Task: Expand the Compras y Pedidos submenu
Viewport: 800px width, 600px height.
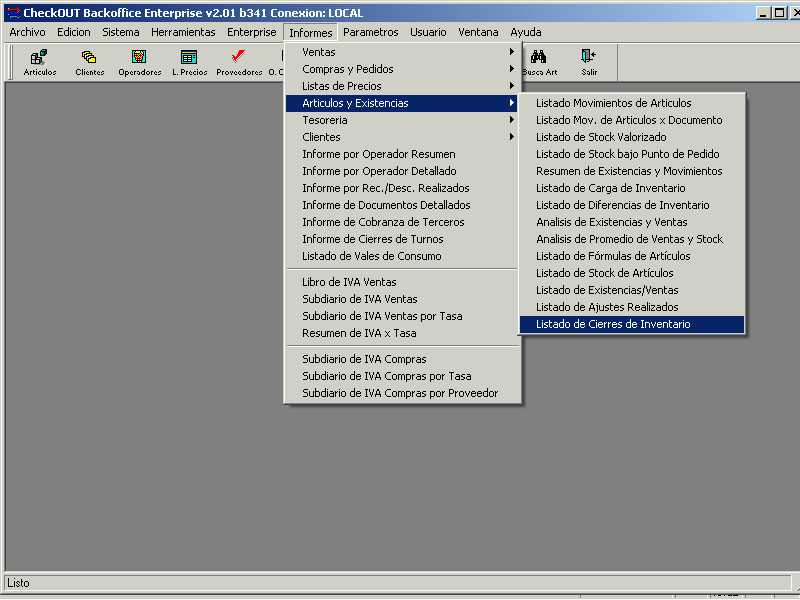Action: [x=402, y=69]
